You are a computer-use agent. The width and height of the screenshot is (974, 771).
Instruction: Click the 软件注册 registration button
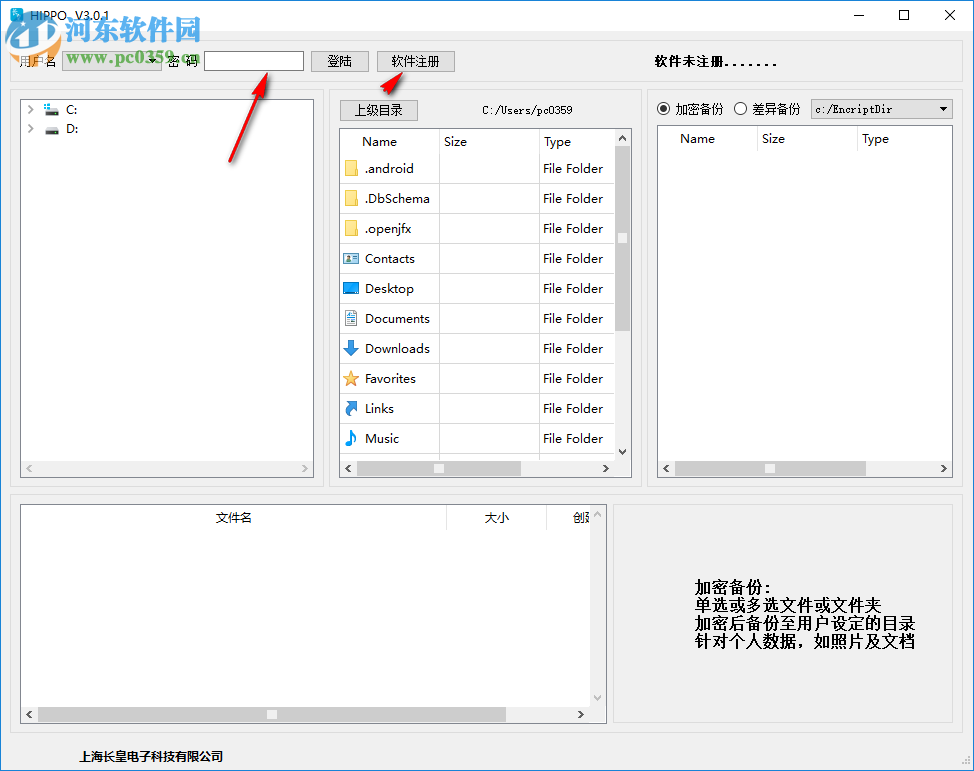414,61
